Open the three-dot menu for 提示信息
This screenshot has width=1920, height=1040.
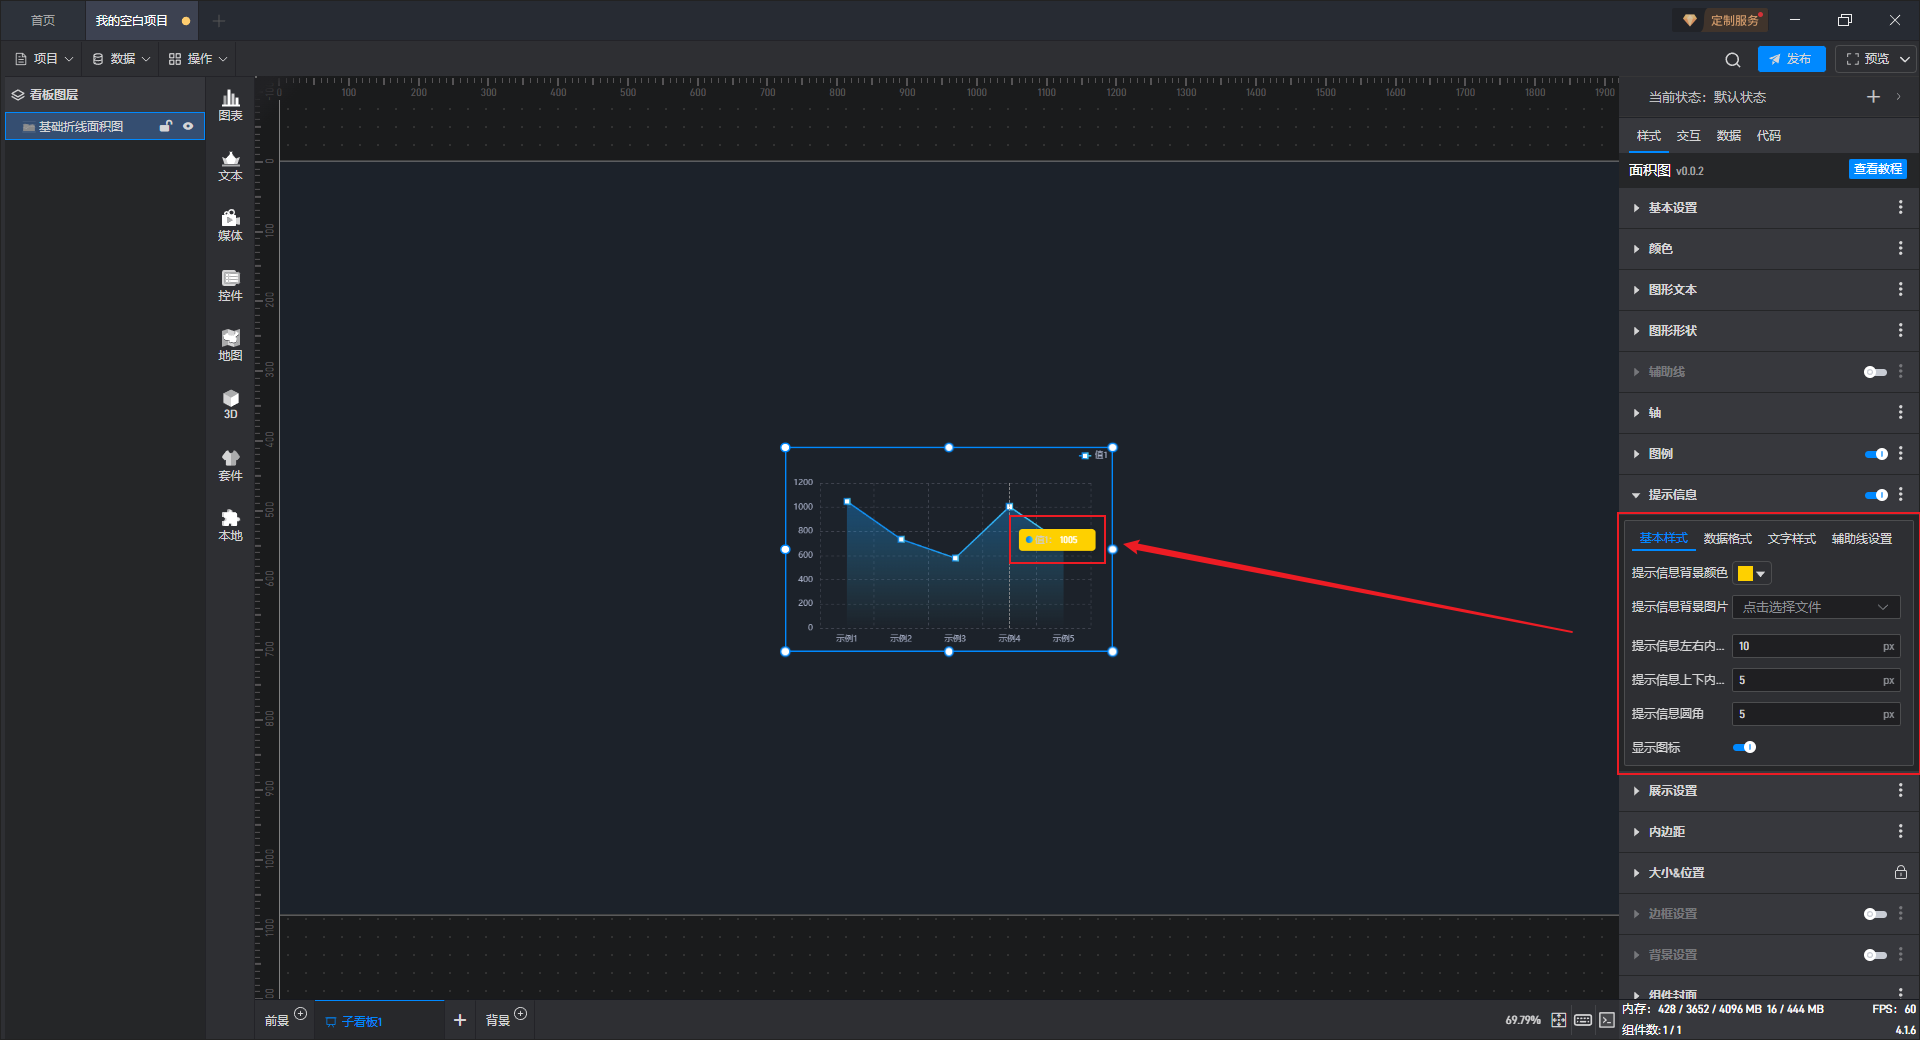(x=1900, y=495)
